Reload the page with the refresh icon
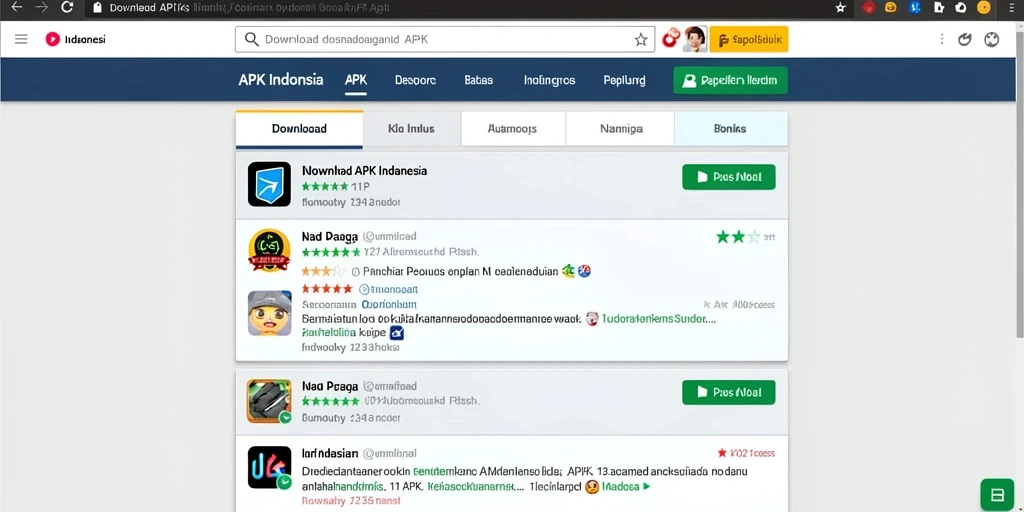The height and width of the screenshot is (512, 1024). coord(67,7)
